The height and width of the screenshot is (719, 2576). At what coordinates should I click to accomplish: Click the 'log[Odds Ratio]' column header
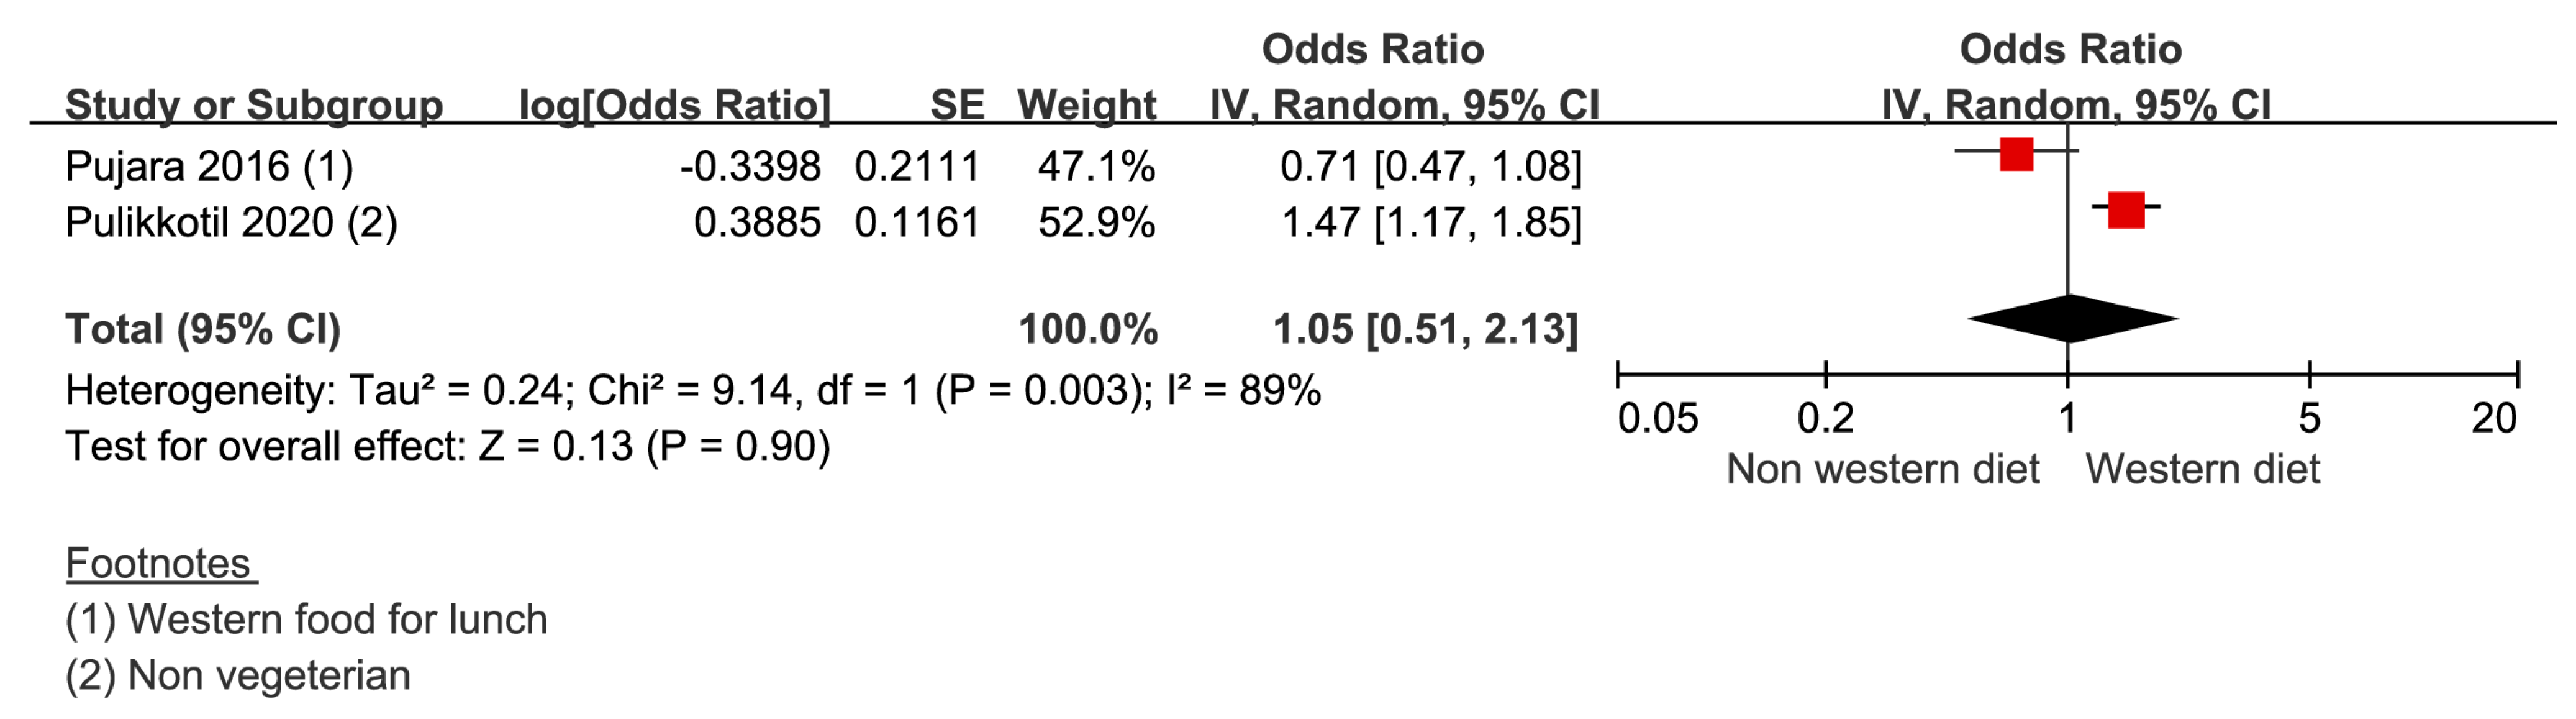click(674, 105)
